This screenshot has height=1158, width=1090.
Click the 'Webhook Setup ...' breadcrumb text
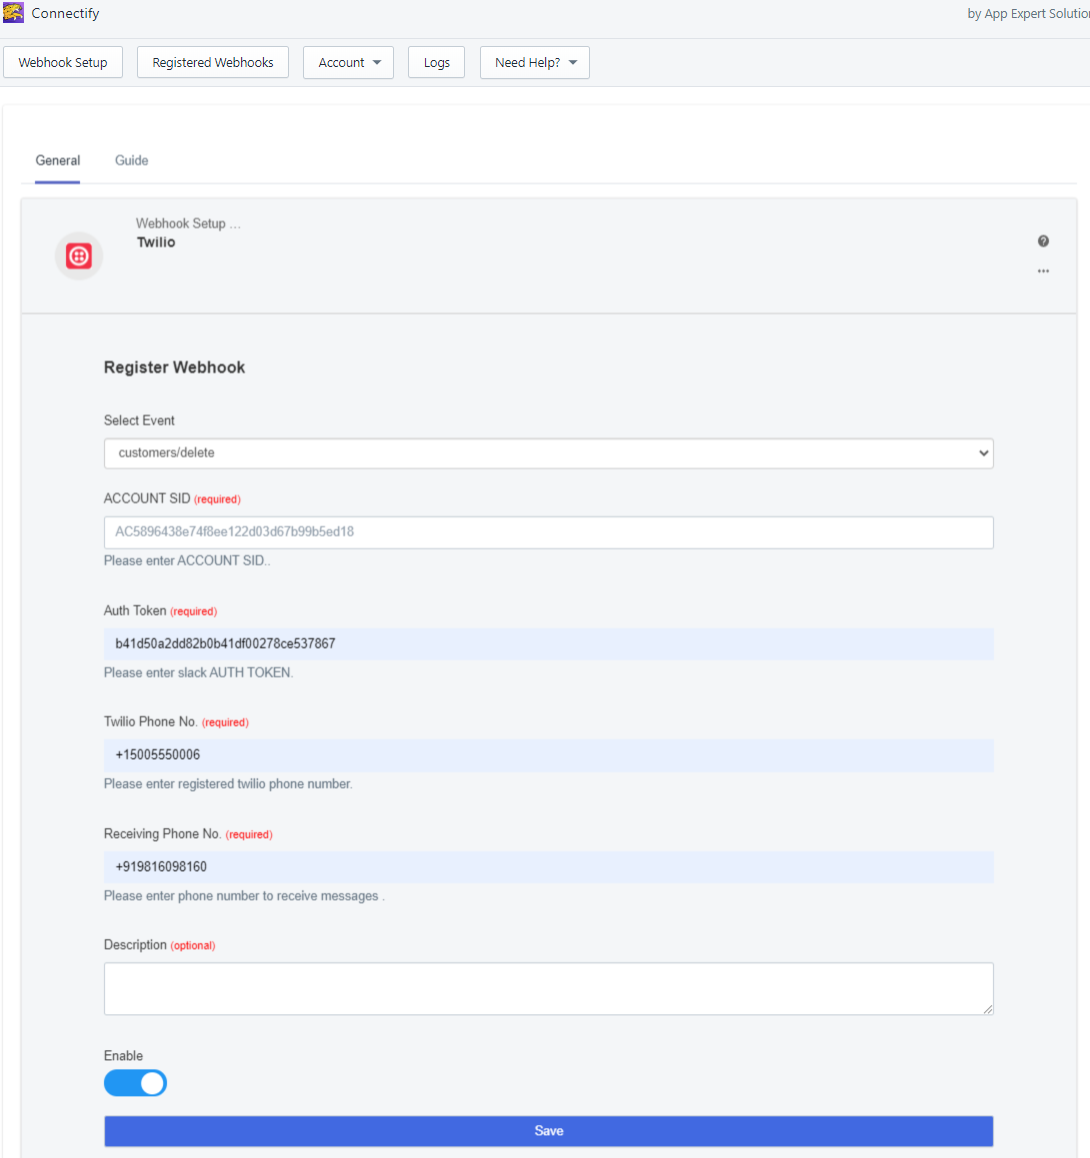188,223
